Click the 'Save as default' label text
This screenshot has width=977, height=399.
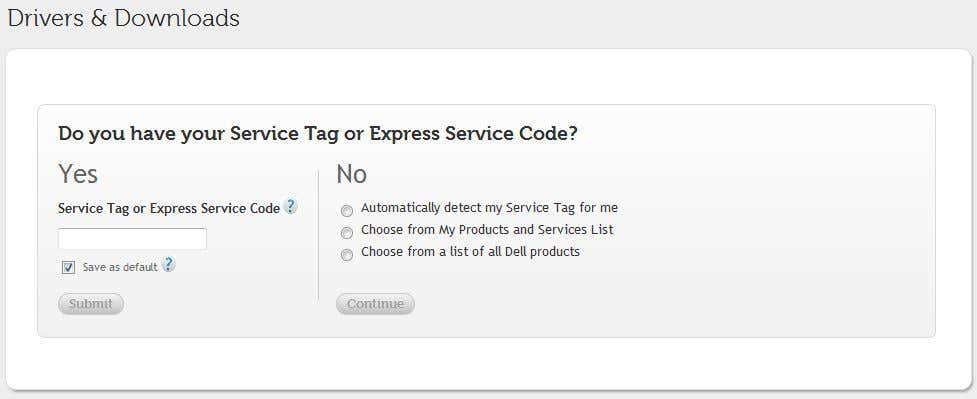click(x=120, y=267)
